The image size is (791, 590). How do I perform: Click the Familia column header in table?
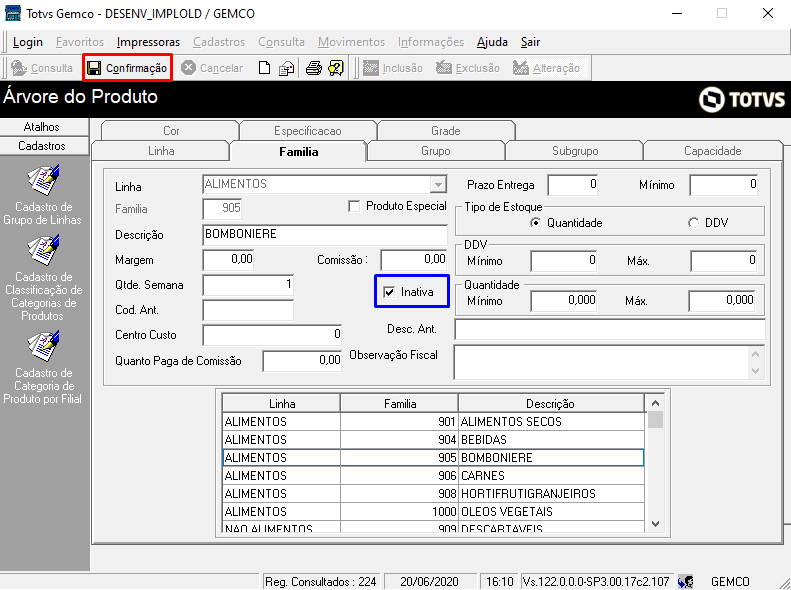coord(400,403)
